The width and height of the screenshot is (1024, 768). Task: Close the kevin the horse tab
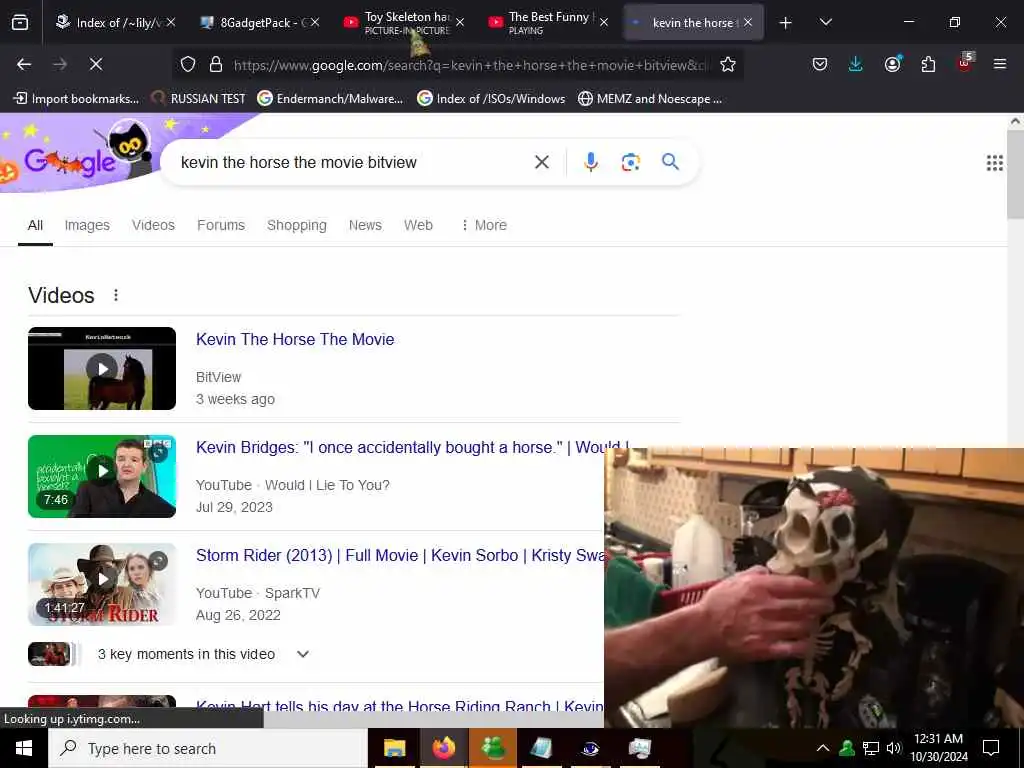(748, 23)
